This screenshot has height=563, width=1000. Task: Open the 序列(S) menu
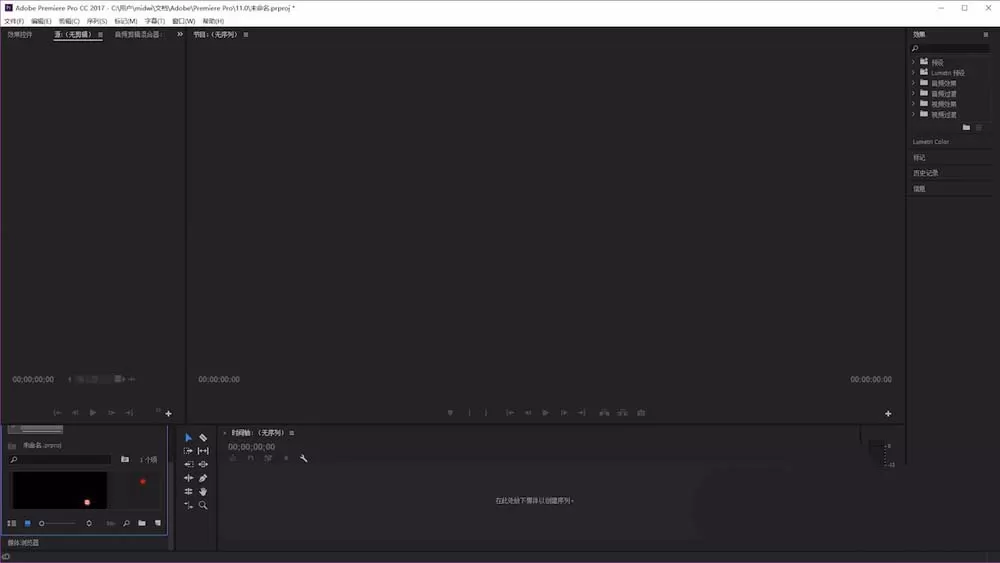(x=97, y=21)
